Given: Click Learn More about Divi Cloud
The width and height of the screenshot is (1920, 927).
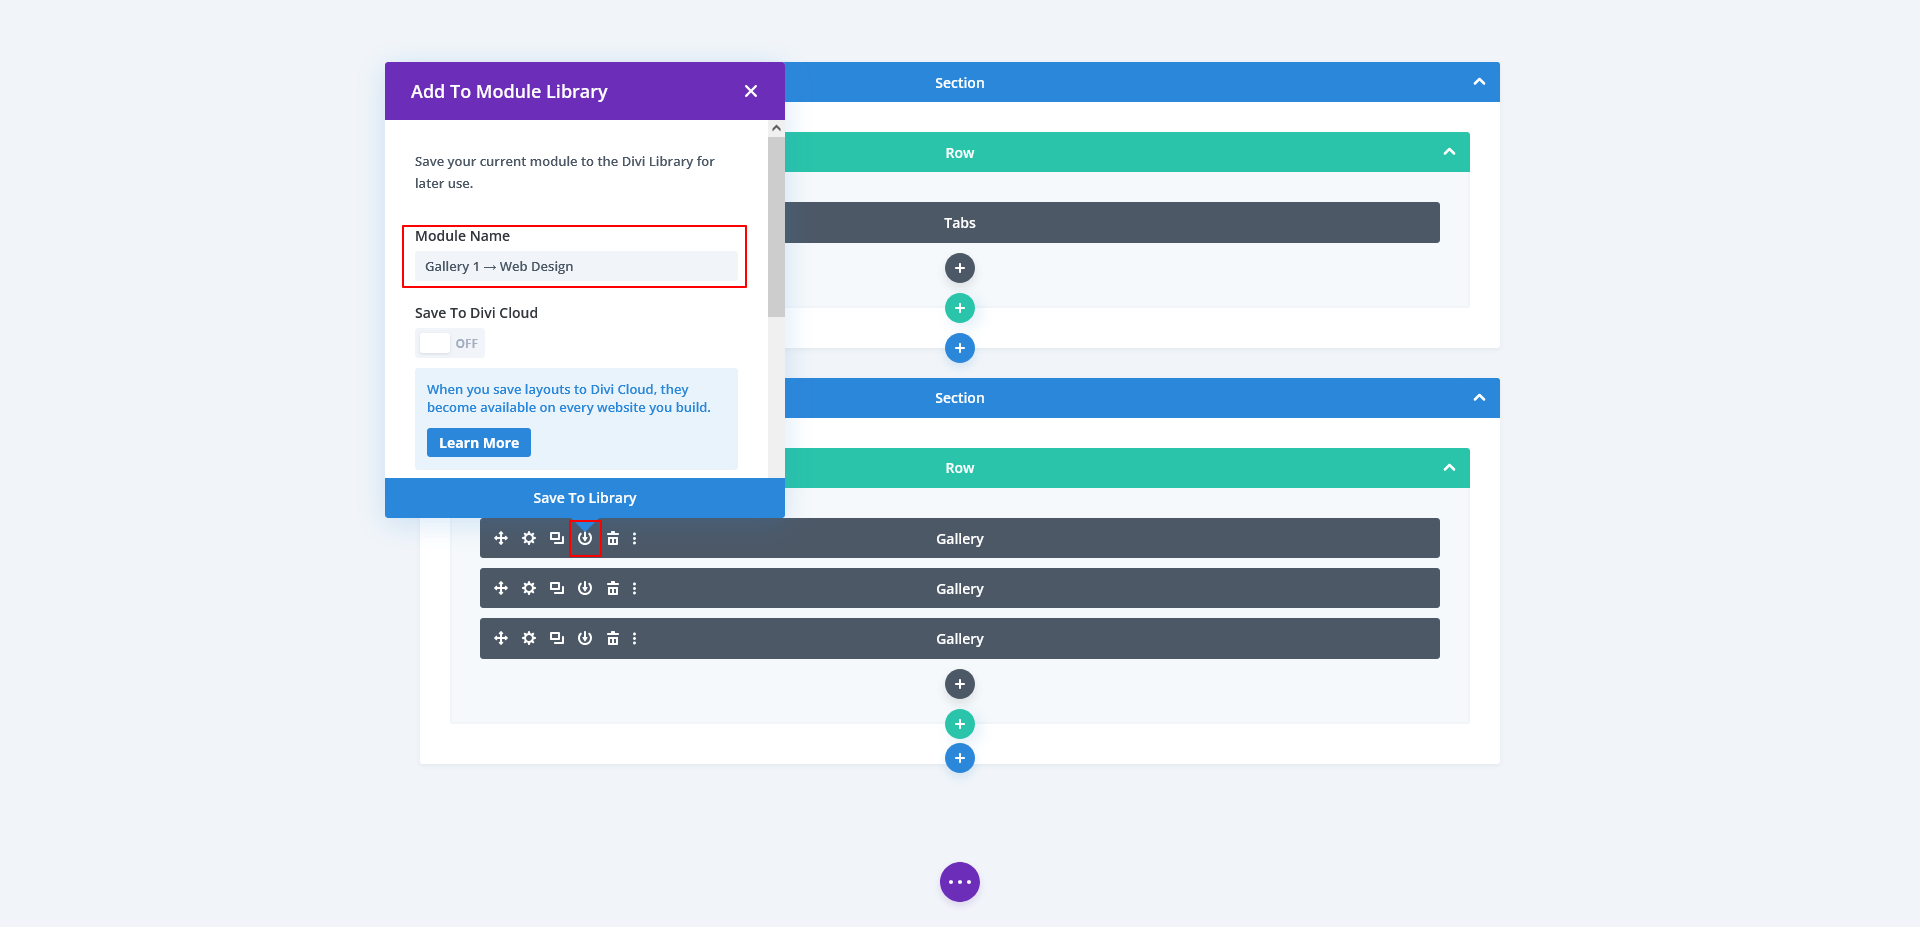Looking at the screenshot, I should (x=478, y=443).
